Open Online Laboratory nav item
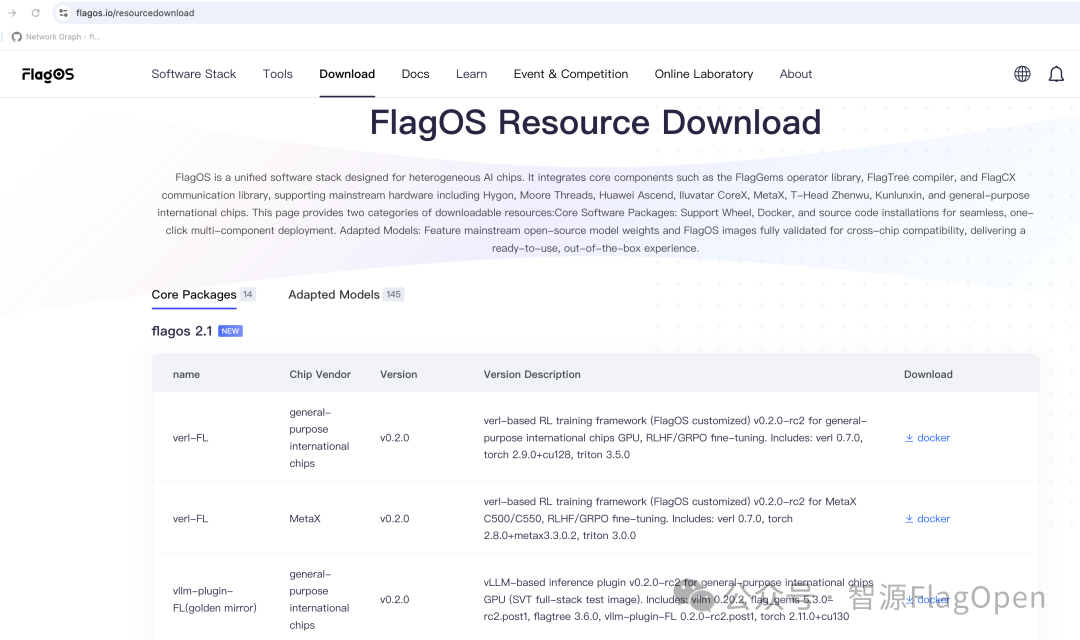1080x640 pixels. (704, 74)
